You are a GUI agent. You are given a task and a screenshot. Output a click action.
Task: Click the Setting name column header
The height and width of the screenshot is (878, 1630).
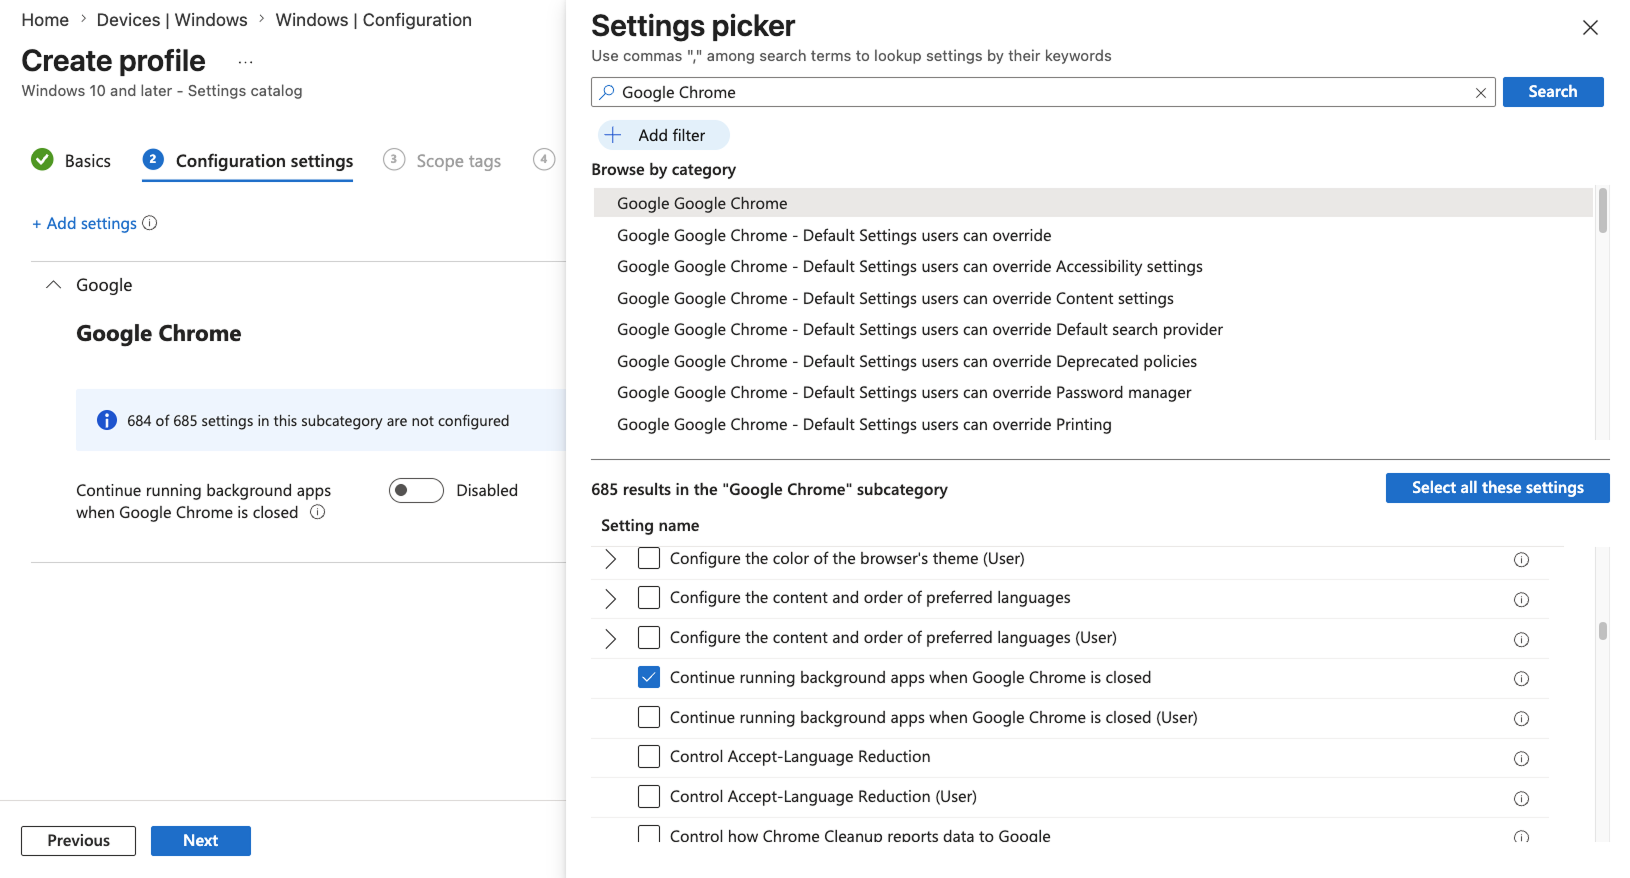click(x=650, y=526)
